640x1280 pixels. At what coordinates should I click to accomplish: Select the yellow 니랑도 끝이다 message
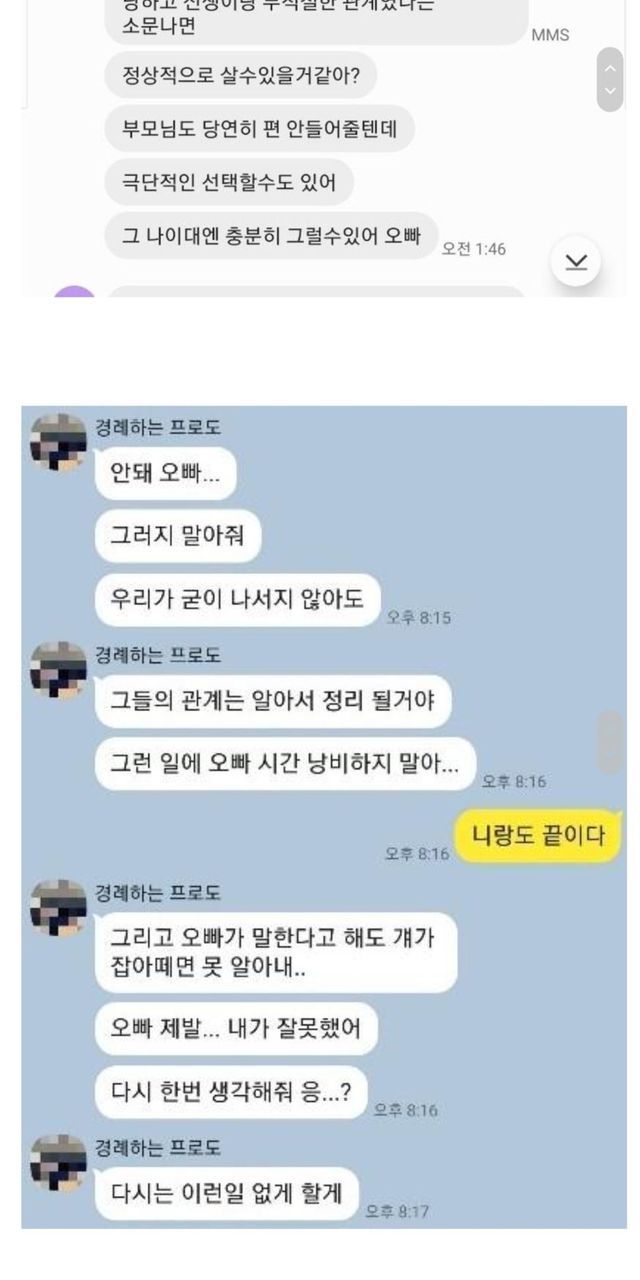(x=538, y=834)
